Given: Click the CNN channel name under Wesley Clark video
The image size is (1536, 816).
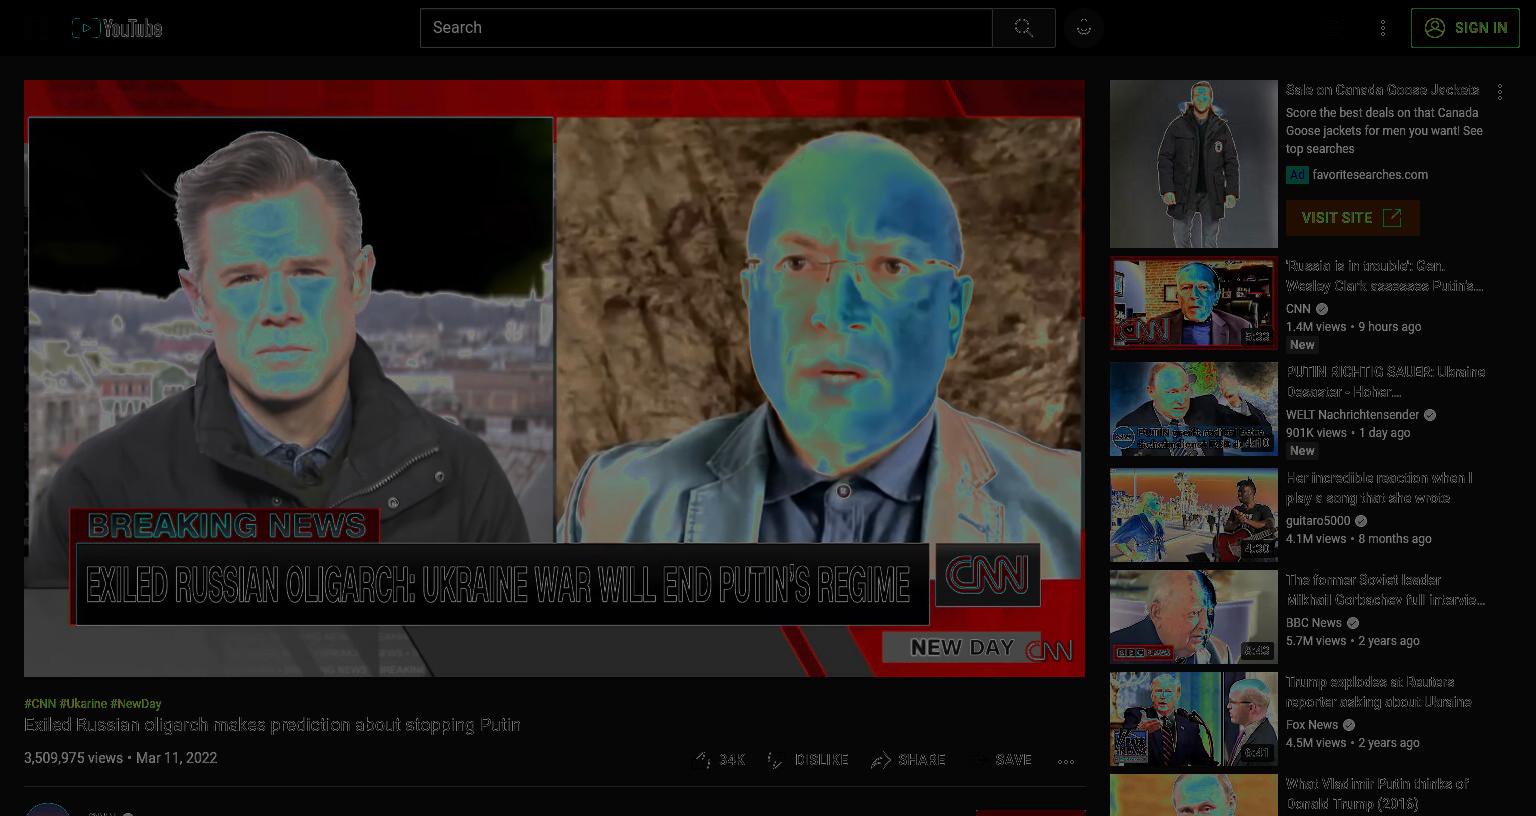Looking at the screenshot, I should point(1298,309).
